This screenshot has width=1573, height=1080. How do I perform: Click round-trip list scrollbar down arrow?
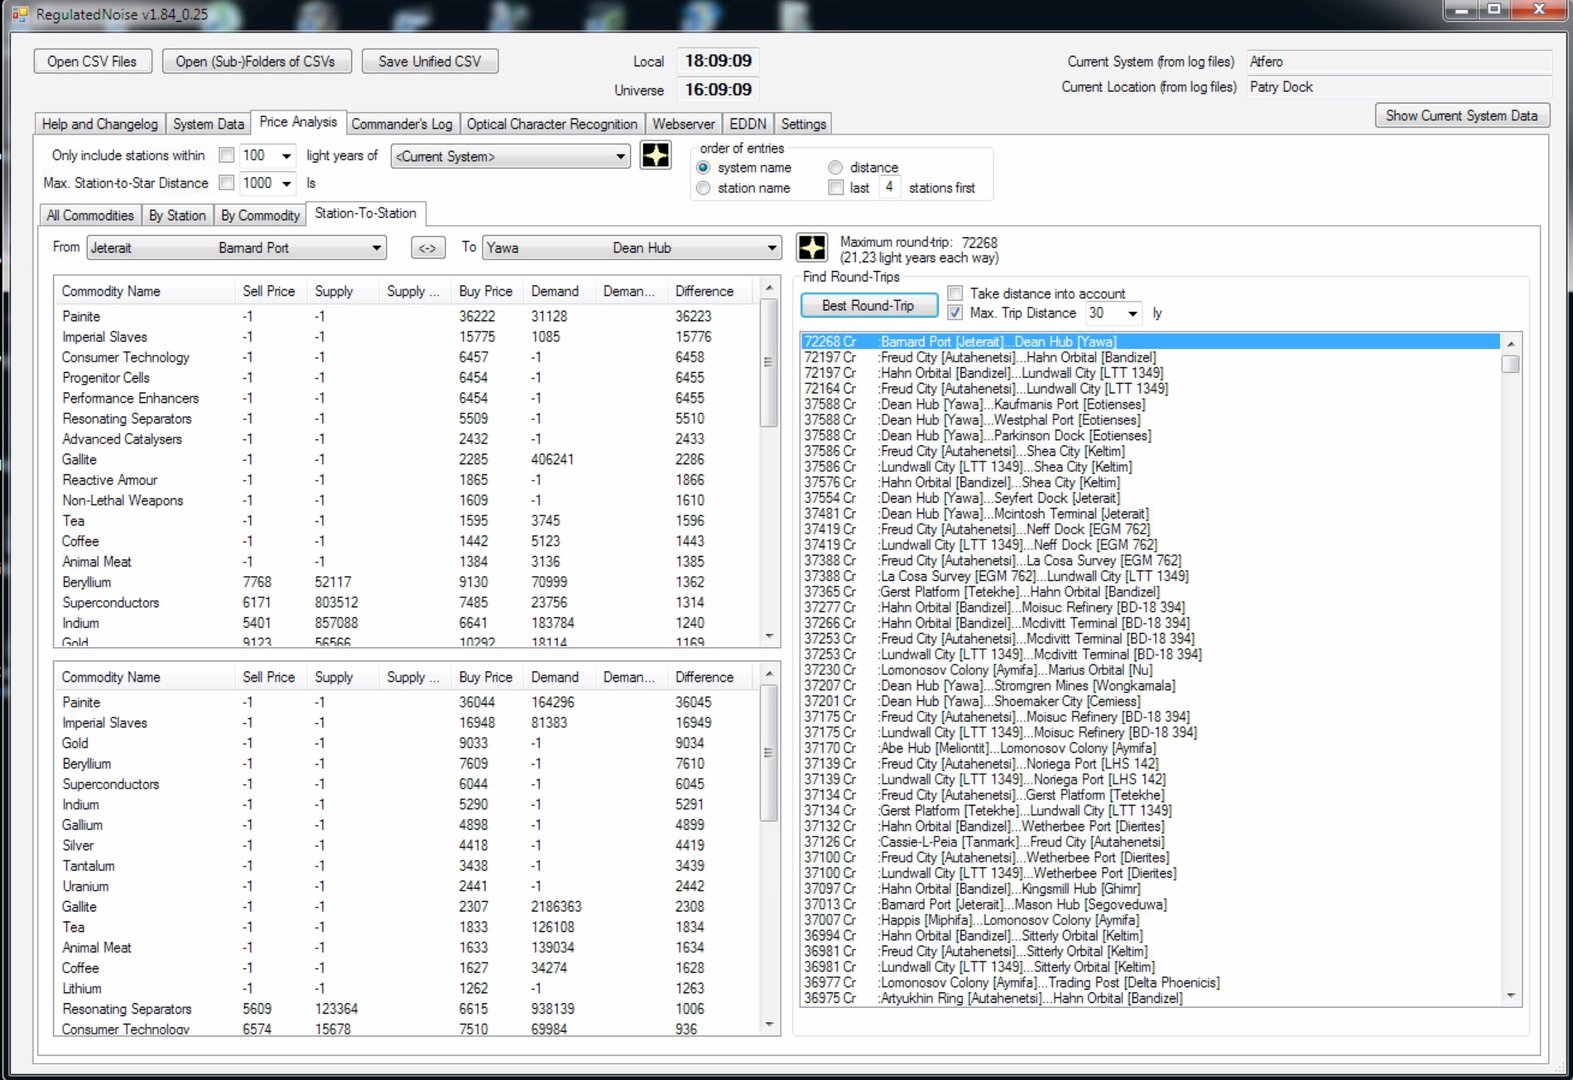pos(1510,996)
